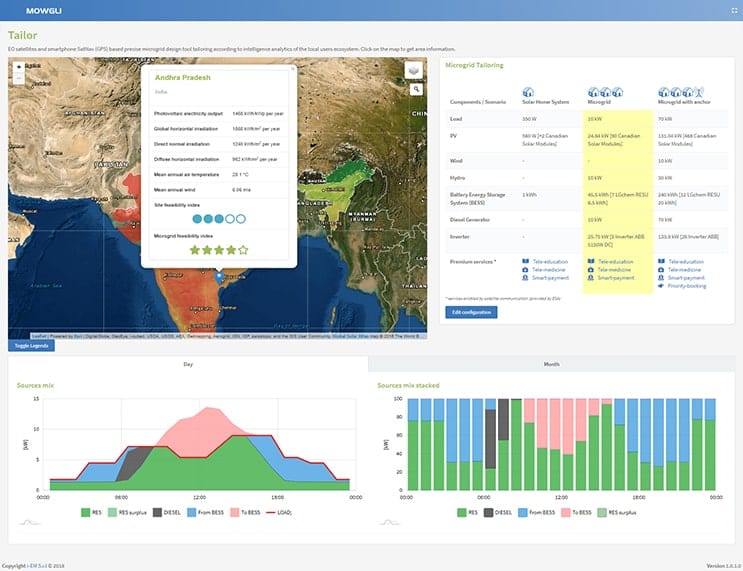Screen dimensions: 743x571
Task: Click small curve icon under Sources mix chart
Action: coord(29,522)
